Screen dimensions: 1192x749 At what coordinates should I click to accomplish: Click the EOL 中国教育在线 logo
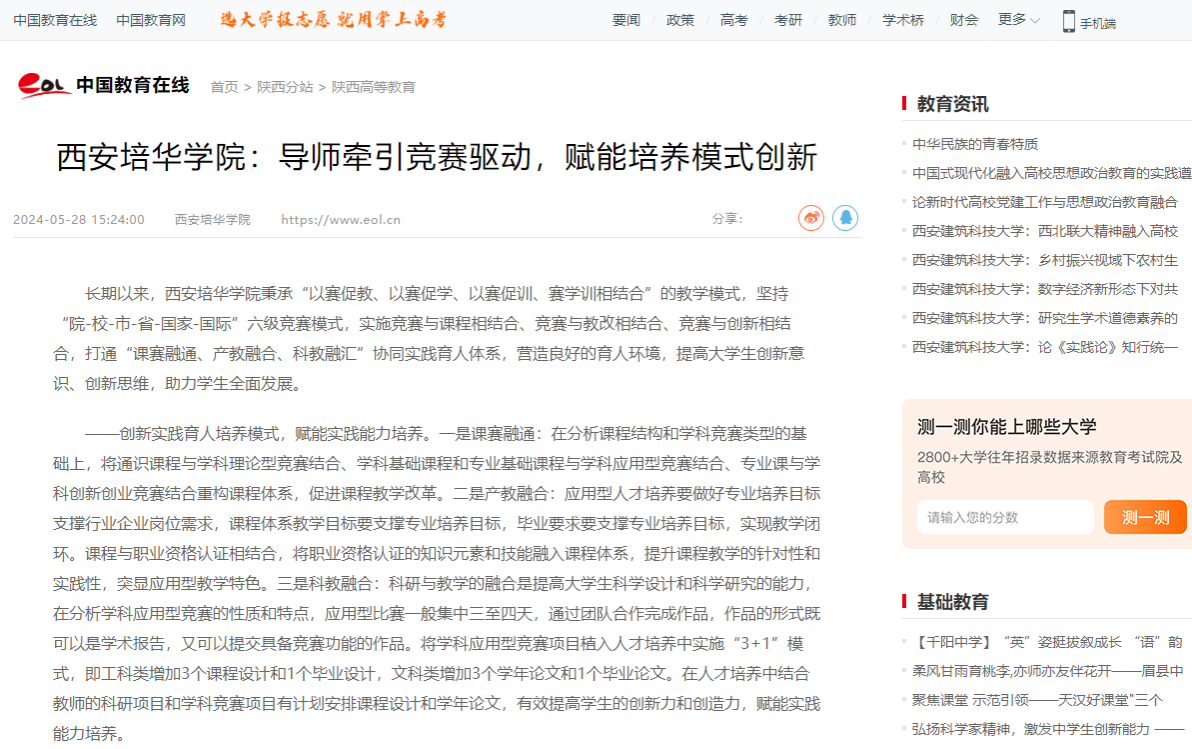pos(104,86)
